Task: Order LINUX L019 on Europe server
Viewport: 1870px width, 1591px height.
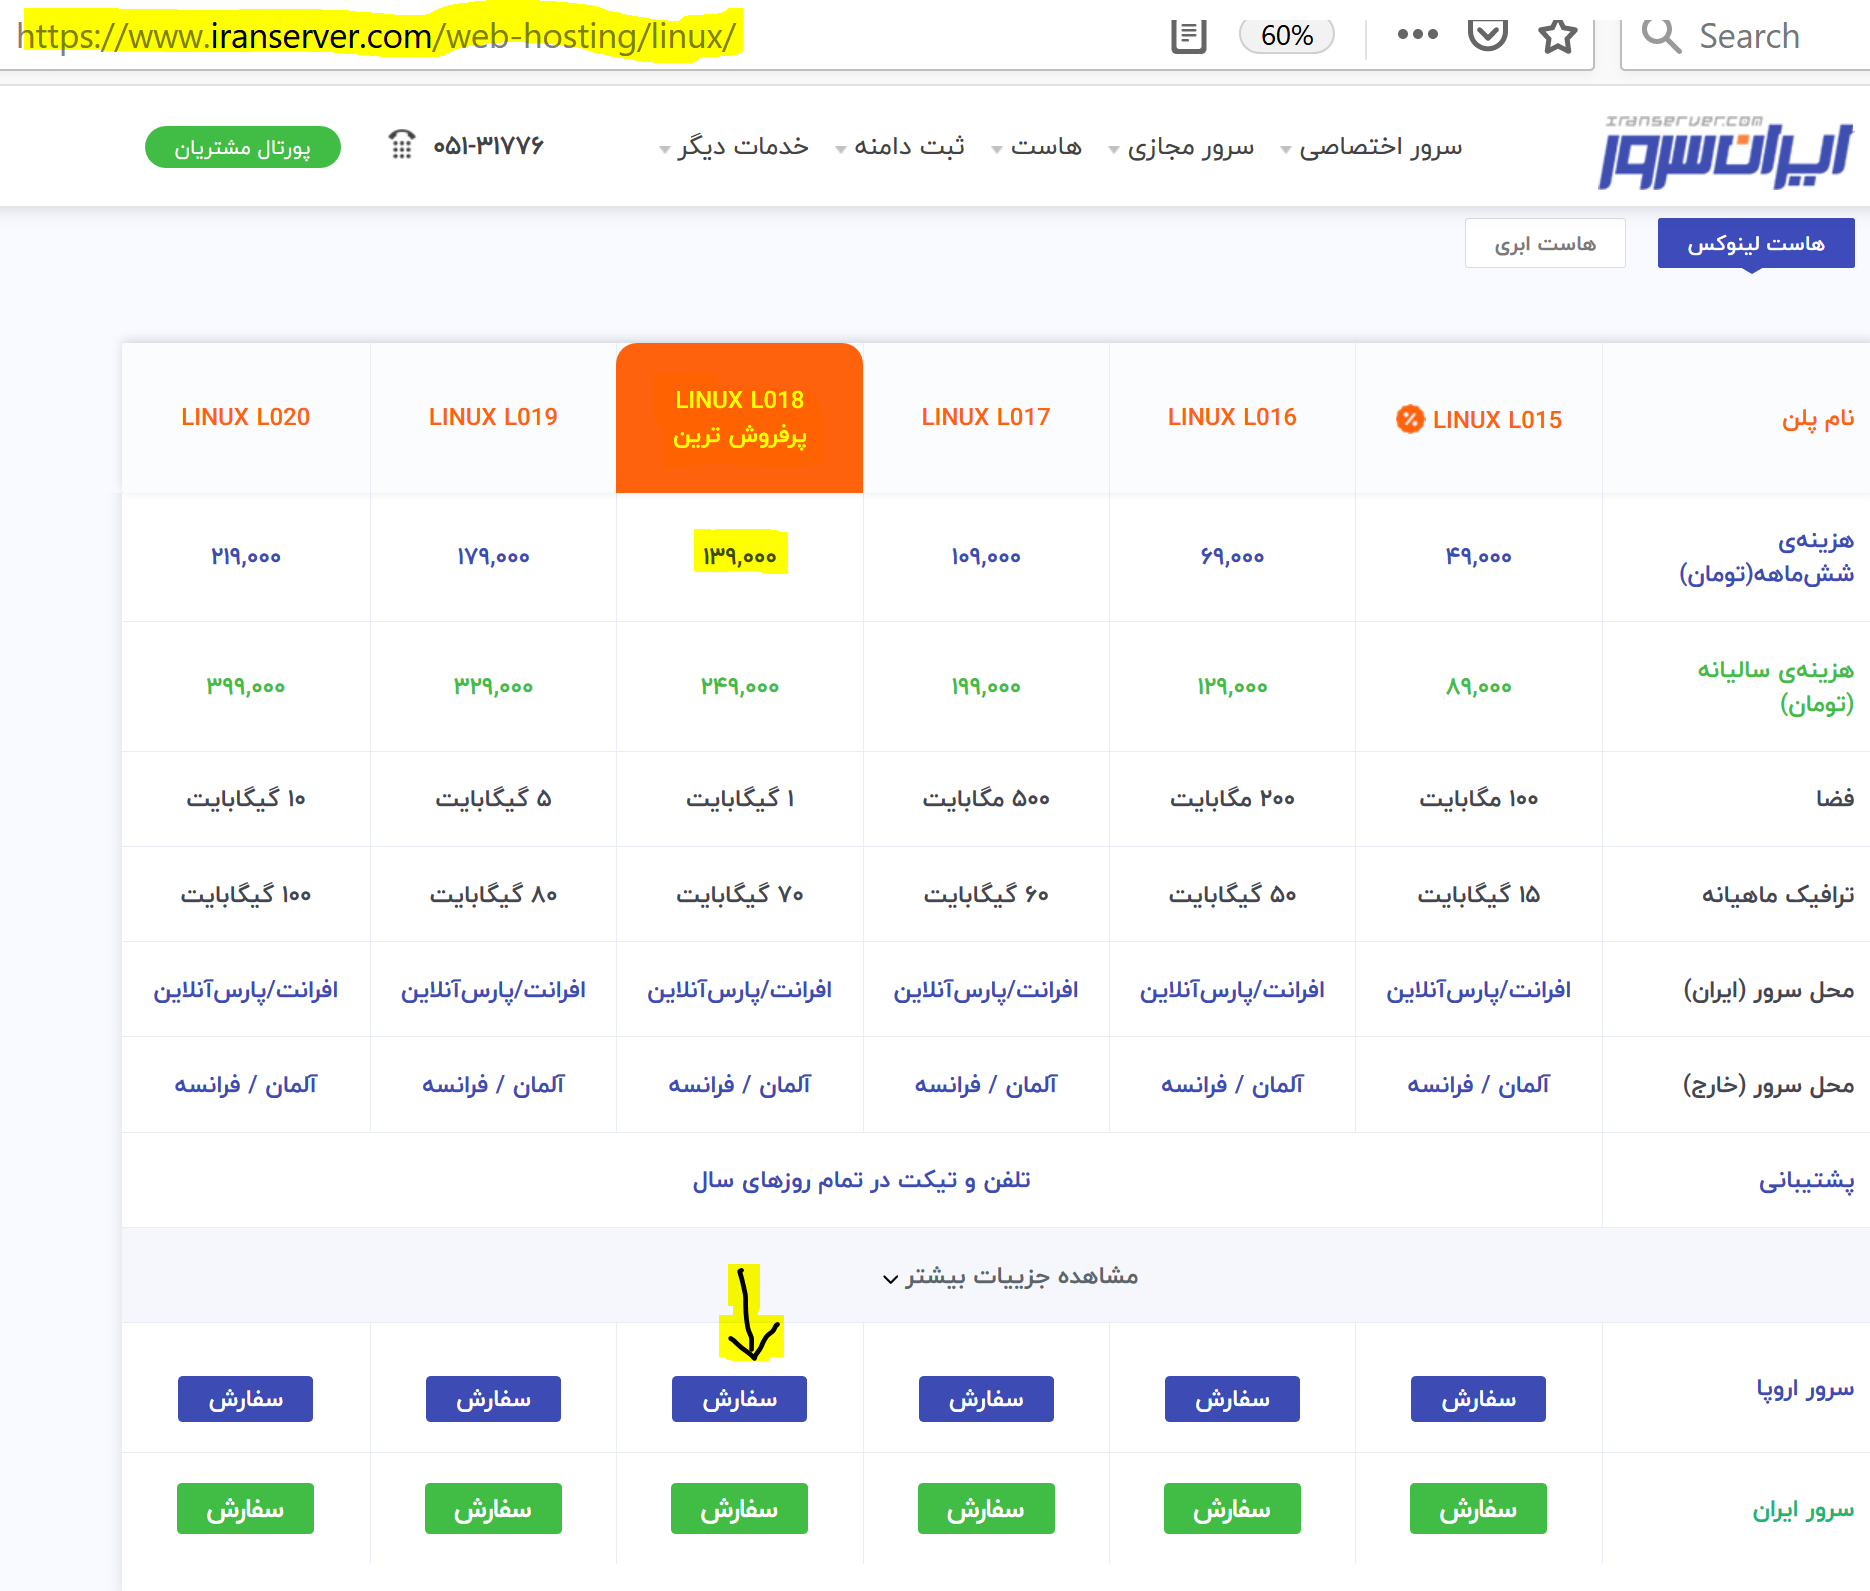Action: [x=493, y=1399]
